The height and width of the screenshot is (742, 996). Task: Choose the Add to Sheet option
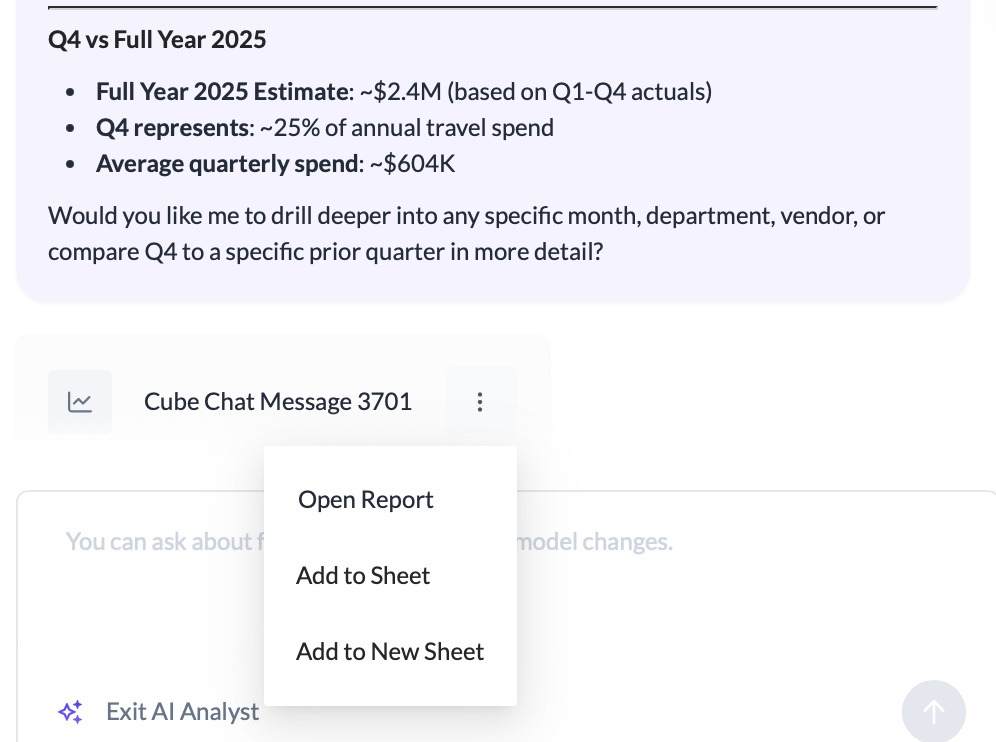coord(363,576)
